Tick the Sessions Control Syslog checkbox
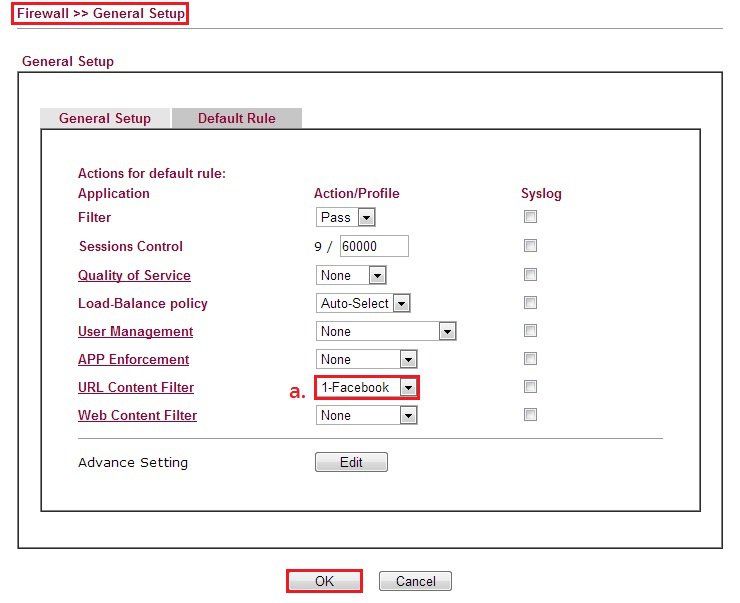This screenshot has width=740, height=603. pyautogui.click(x=530, y=246)
